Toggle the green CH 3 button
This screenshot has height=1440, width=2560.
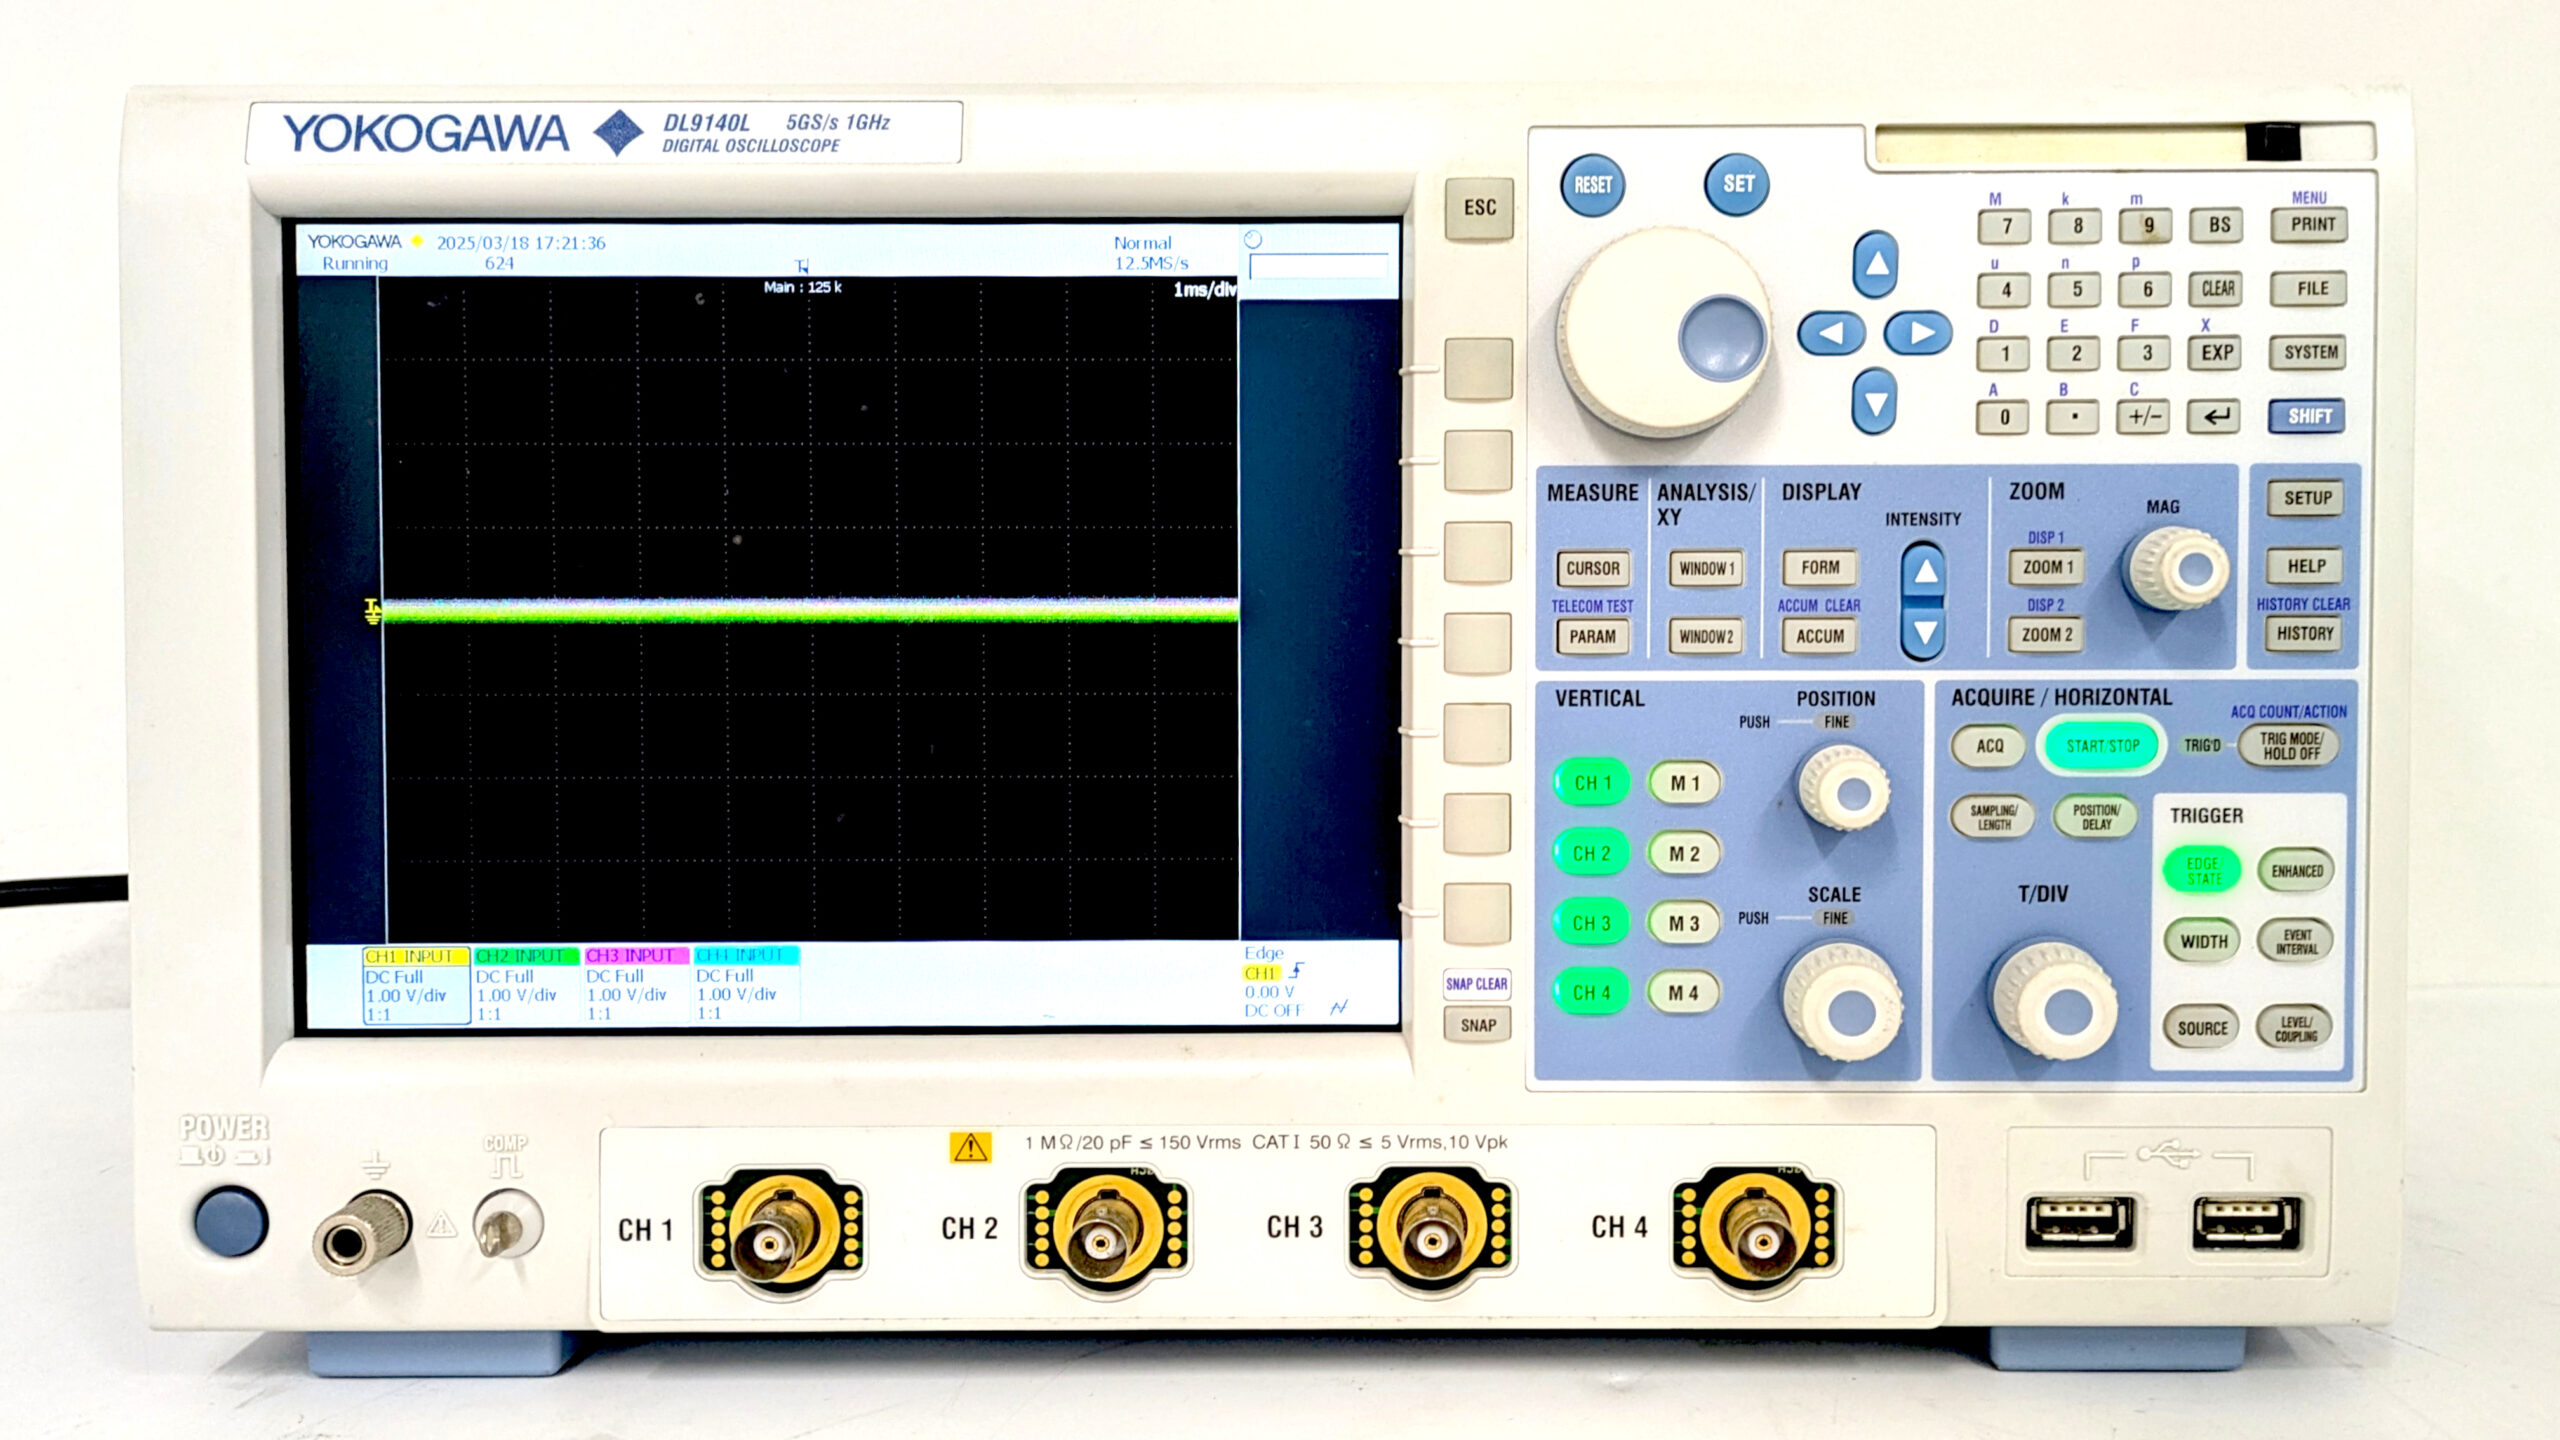point(1591,923)
